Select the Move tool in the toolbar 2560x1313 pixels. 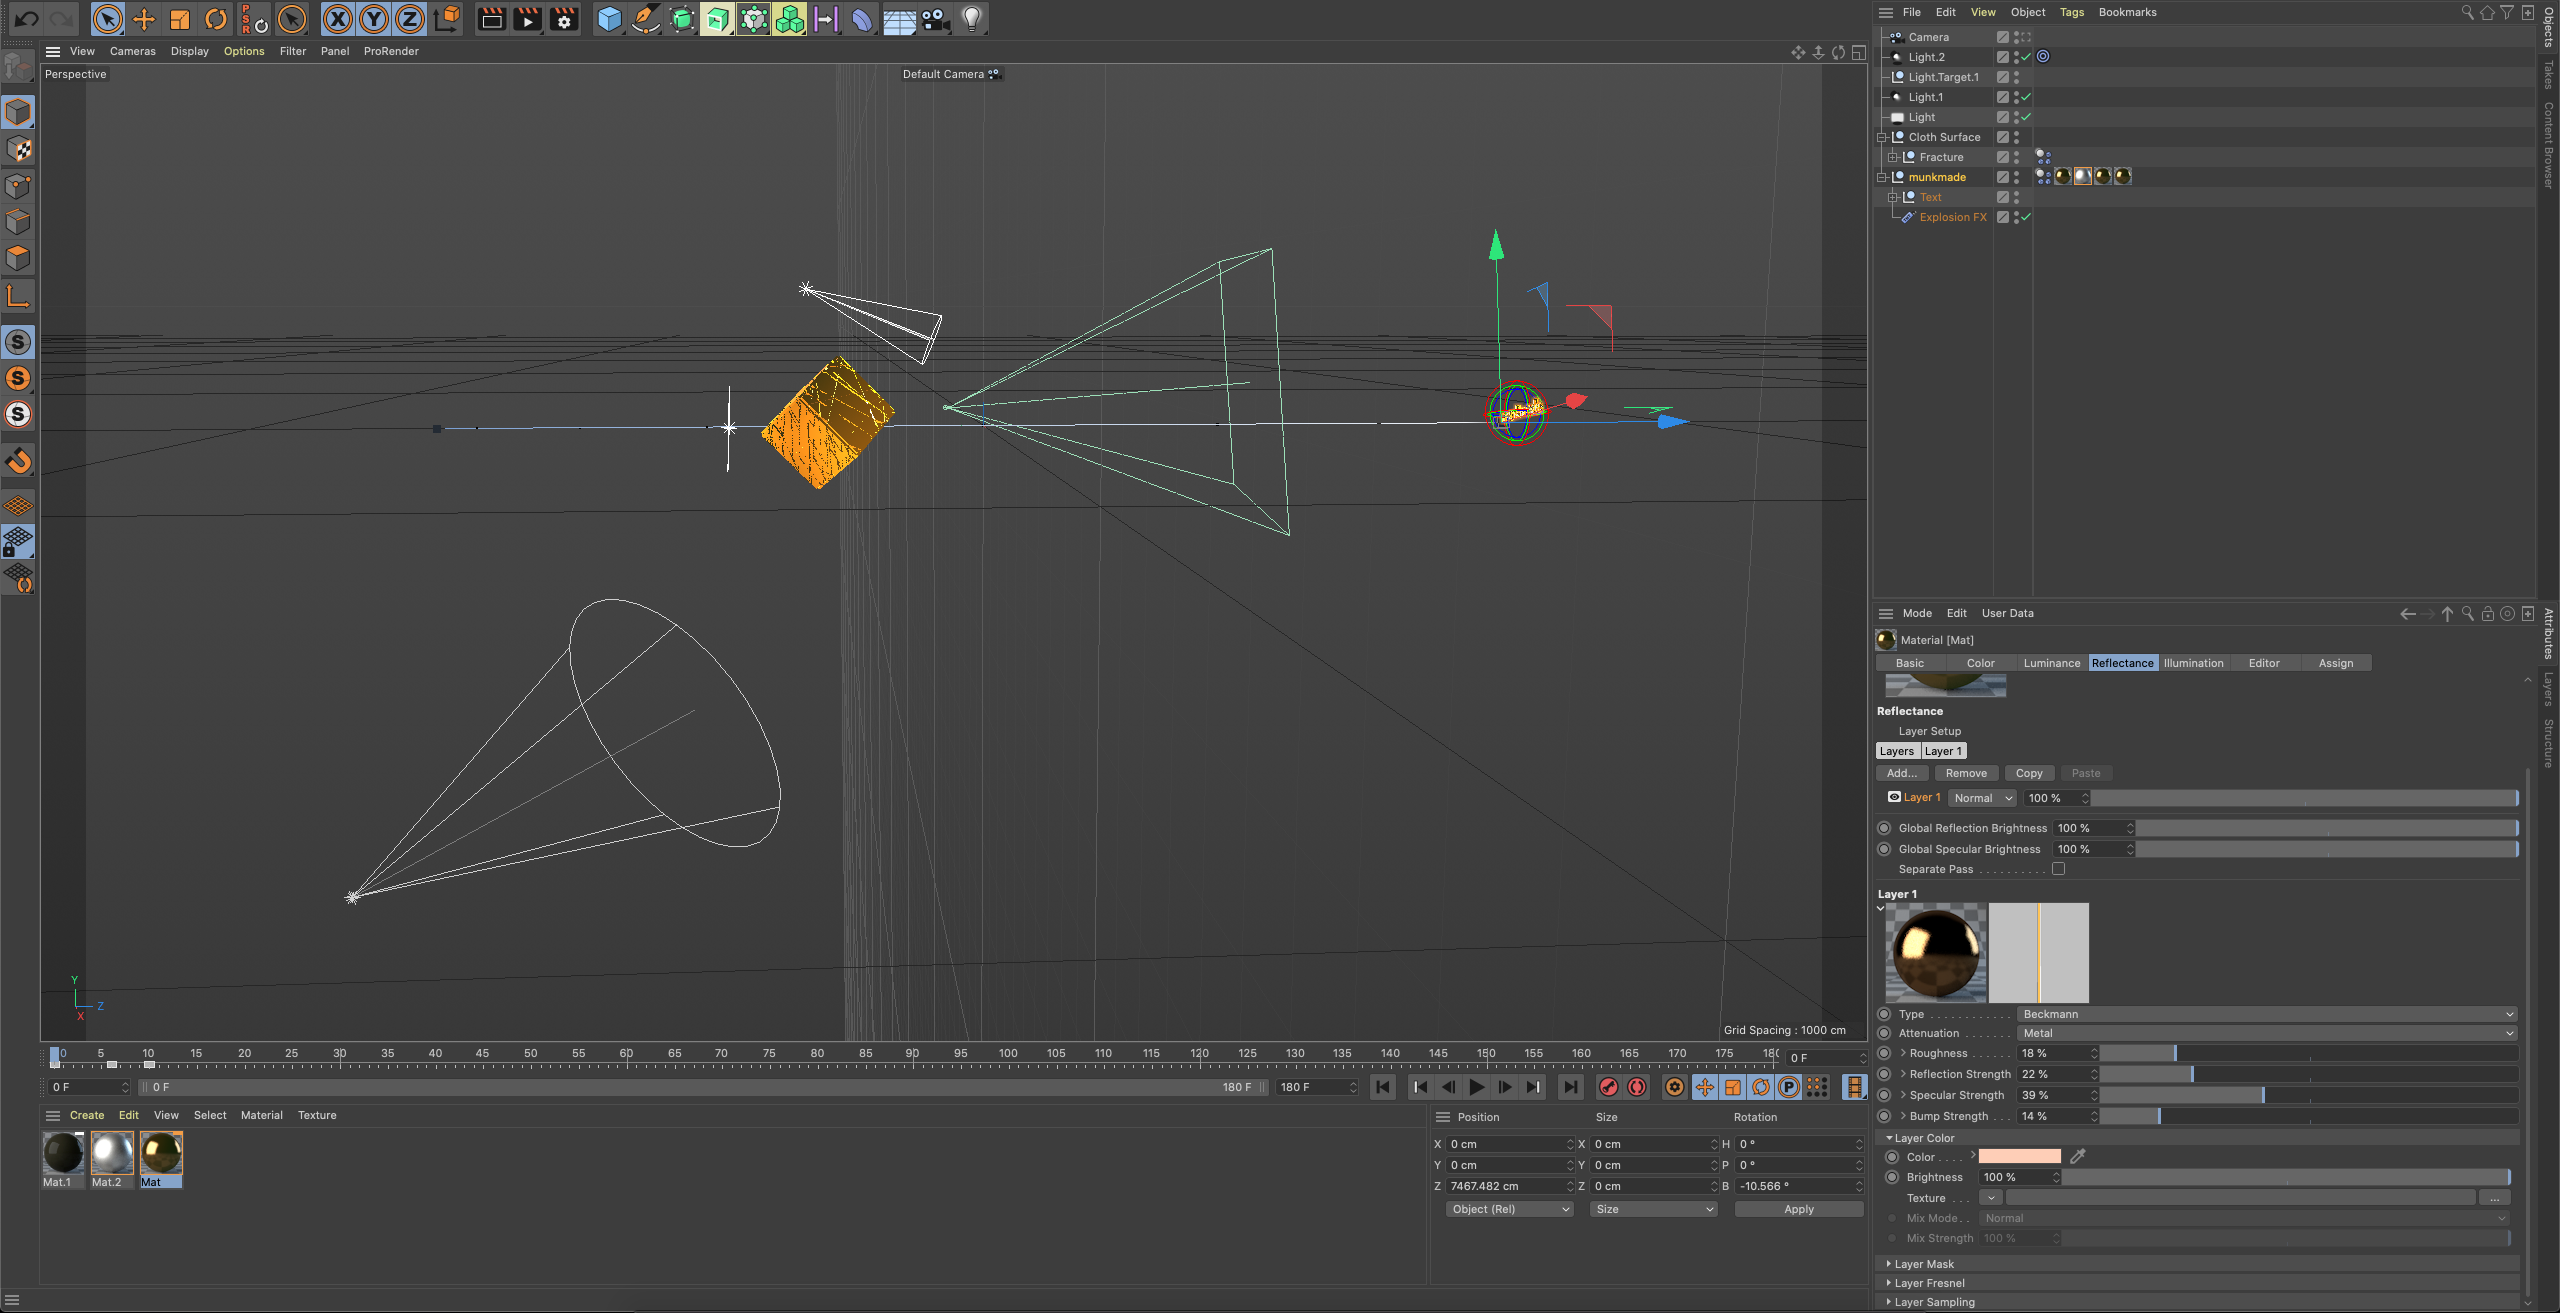click(x=143, y=19)
